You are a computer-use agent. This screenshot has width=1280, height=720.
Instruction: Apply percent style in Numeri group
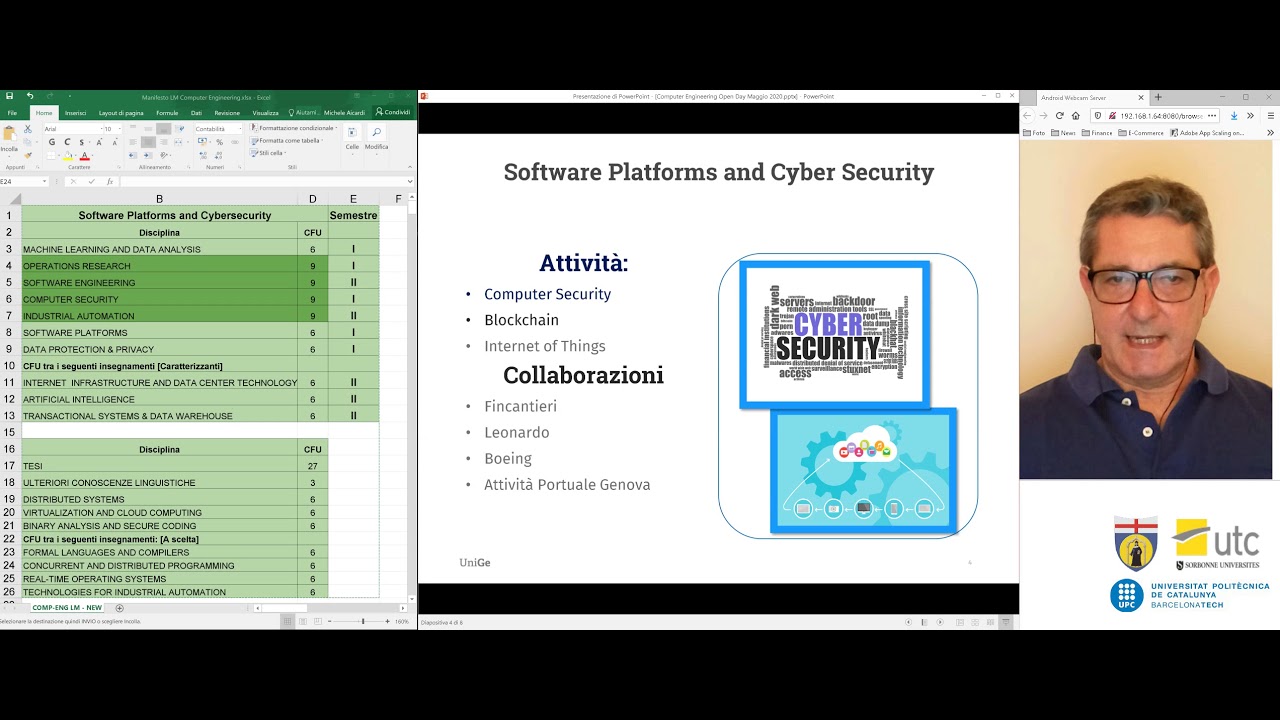tap(219, 142)
